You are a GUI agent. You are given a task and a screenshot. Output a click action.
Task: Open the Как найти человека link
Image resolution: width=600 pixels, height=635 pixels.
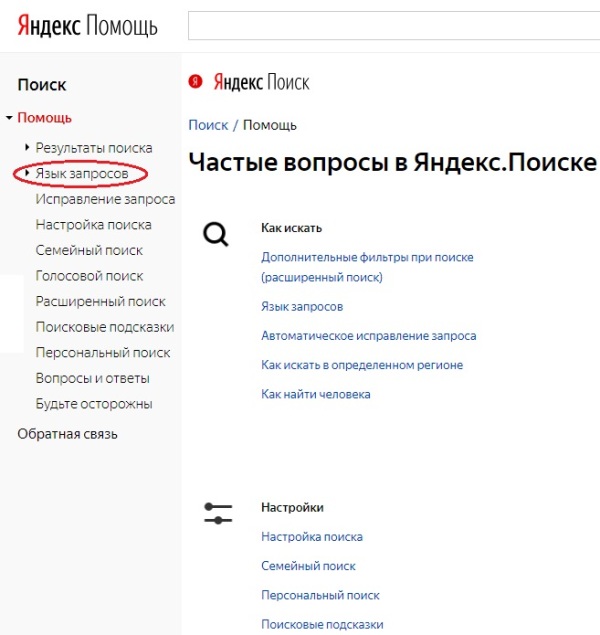316,394
